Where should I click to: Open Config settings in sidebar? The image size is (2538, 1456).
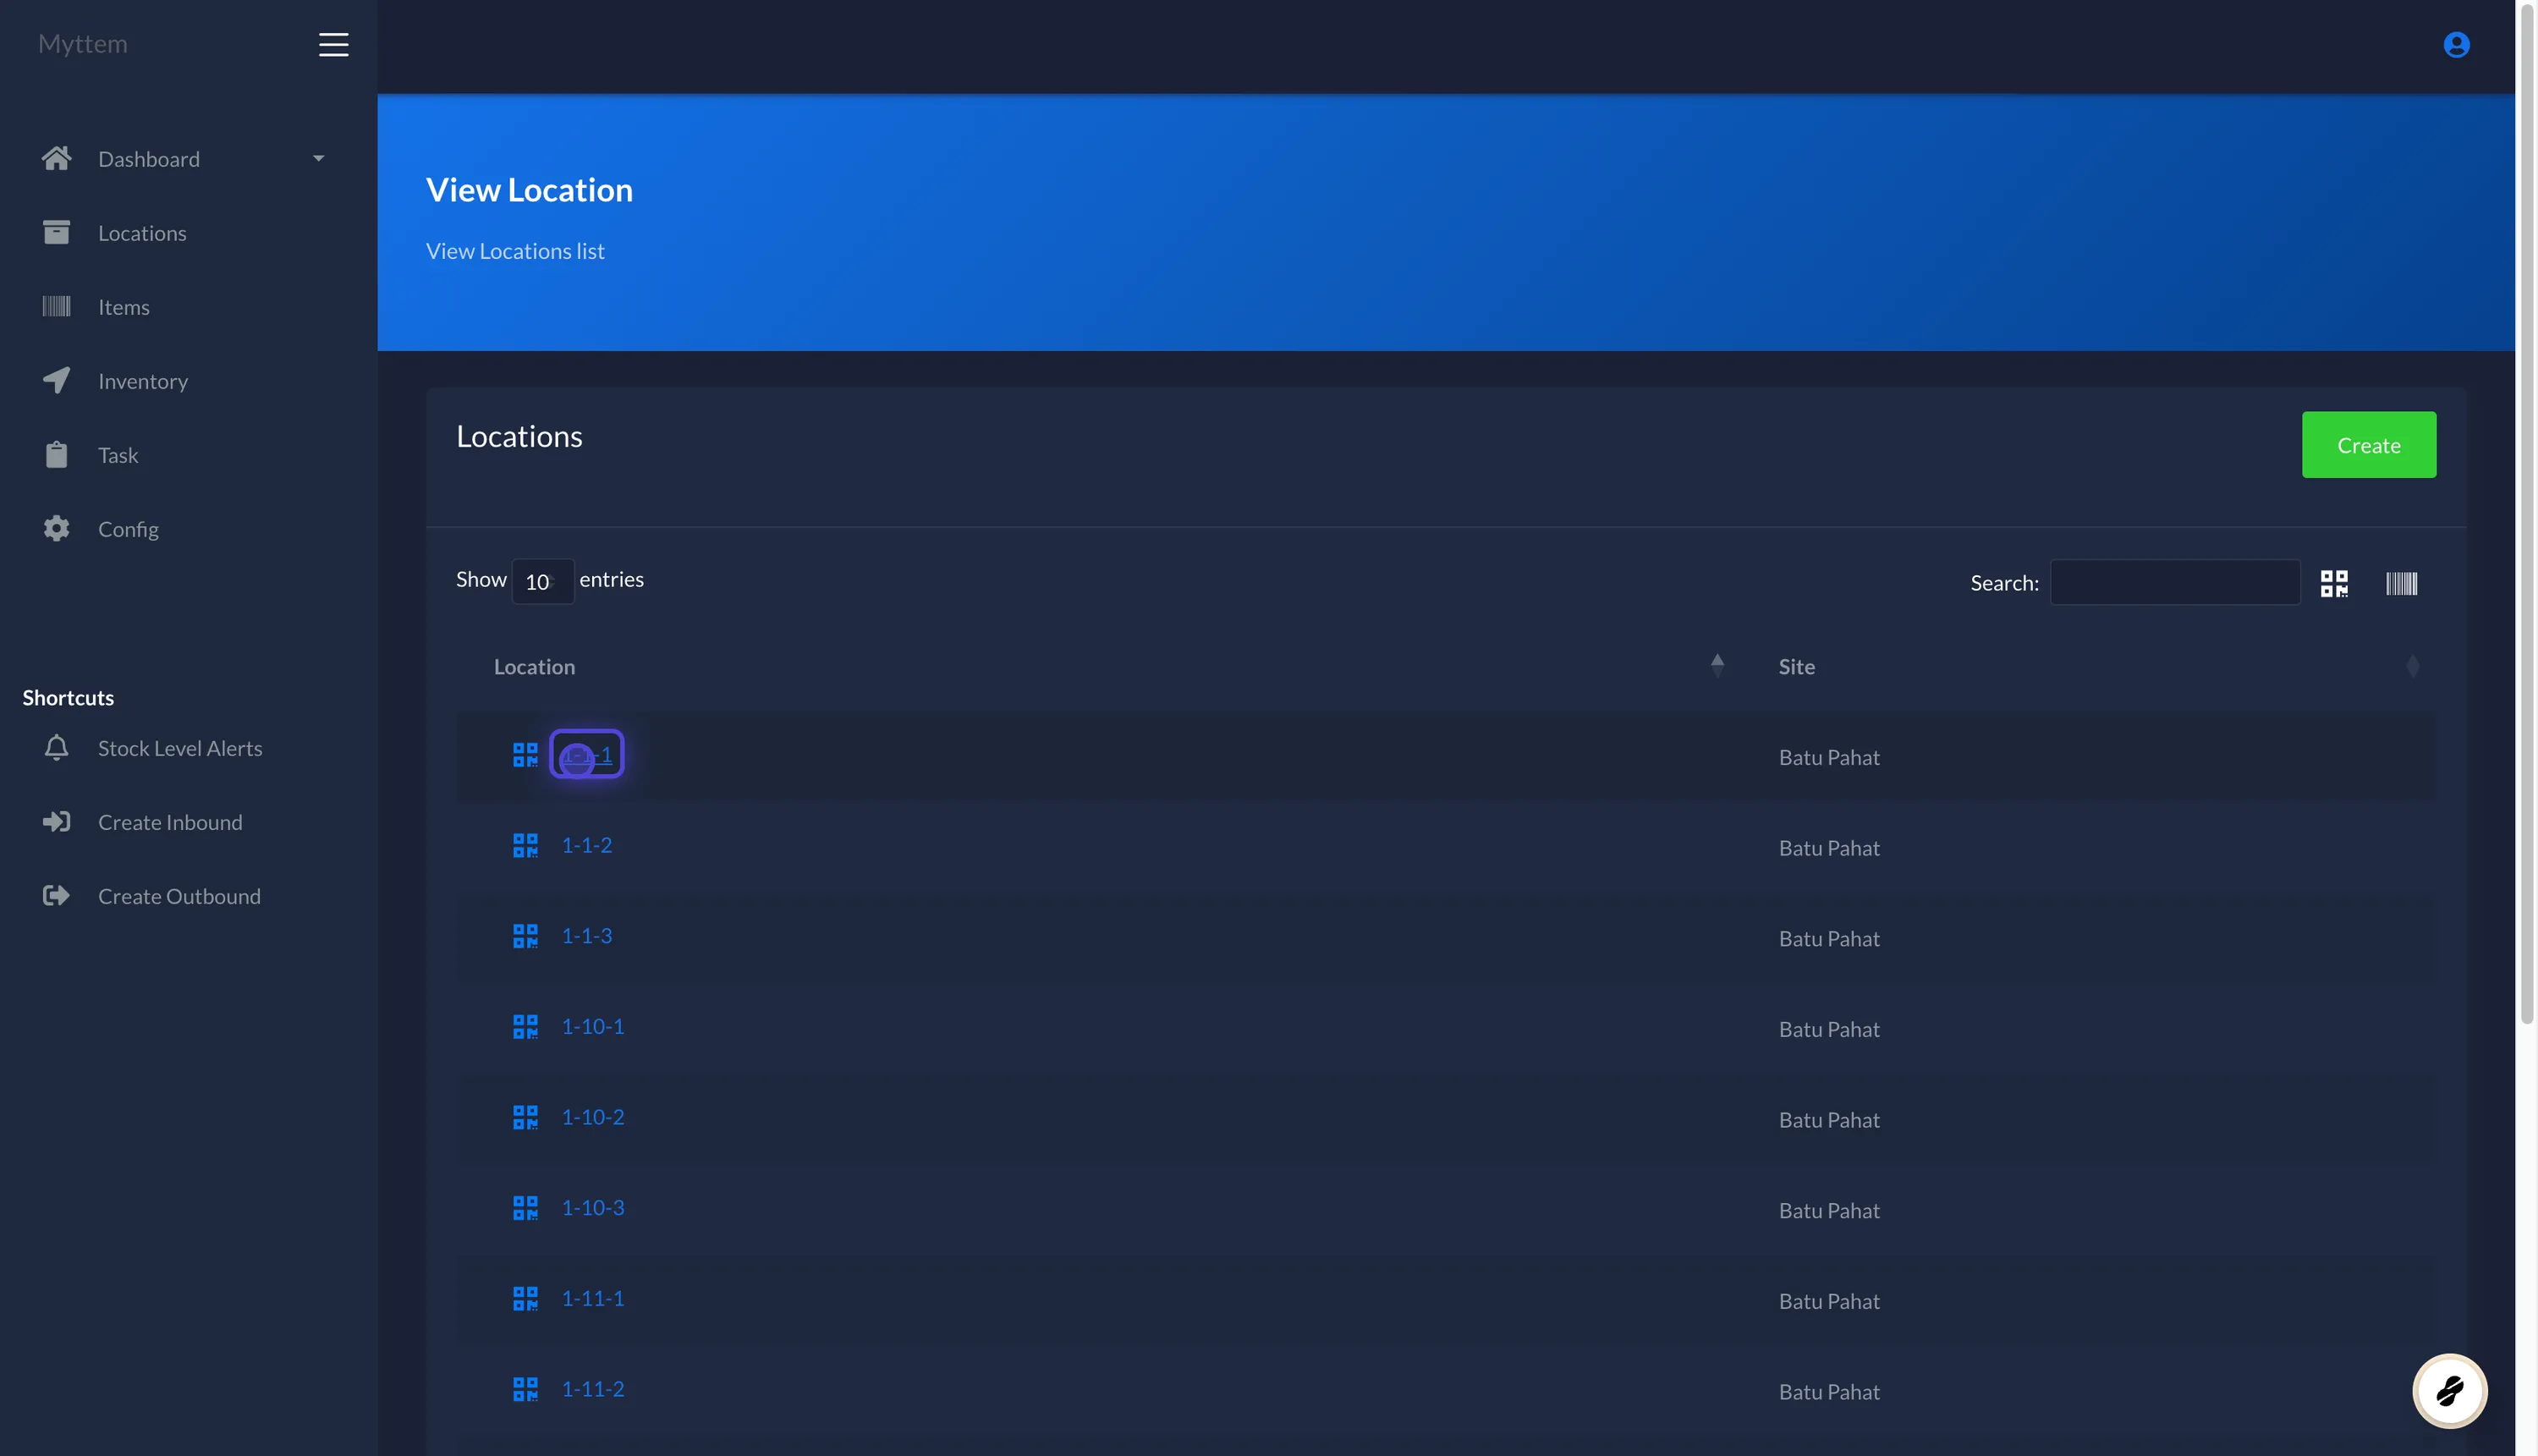pos(128,529)
